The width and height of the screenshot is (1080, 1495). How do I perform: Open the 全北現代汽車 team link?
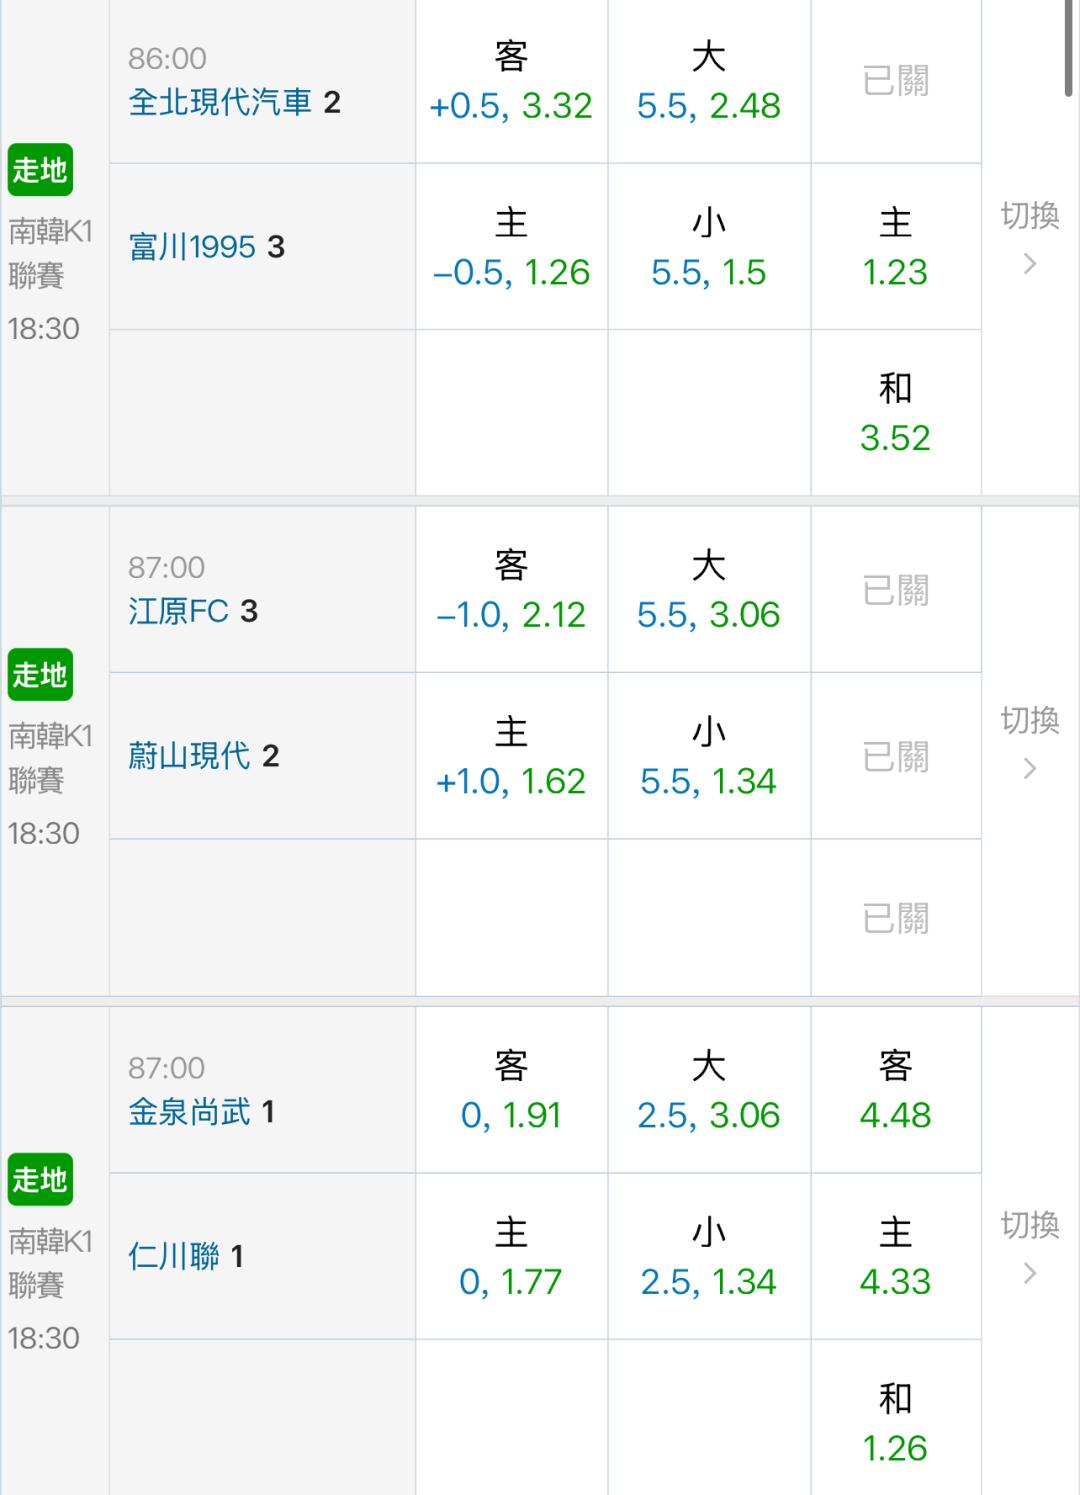tap(220, 102)
